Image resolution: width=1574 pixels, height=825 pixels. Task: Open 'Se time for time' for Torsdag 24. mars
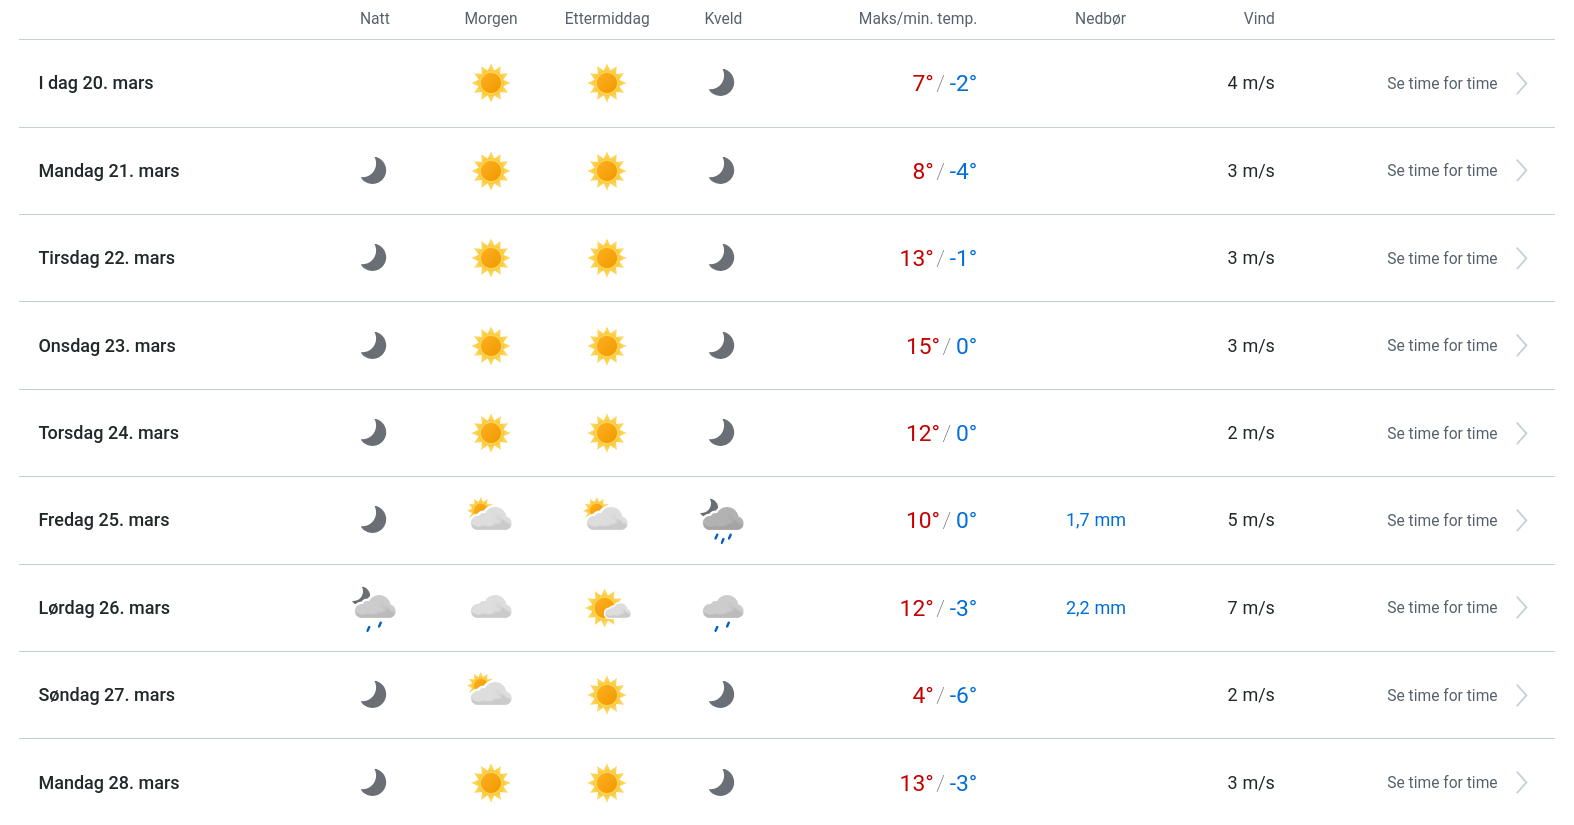click(x=1442, y=434)
